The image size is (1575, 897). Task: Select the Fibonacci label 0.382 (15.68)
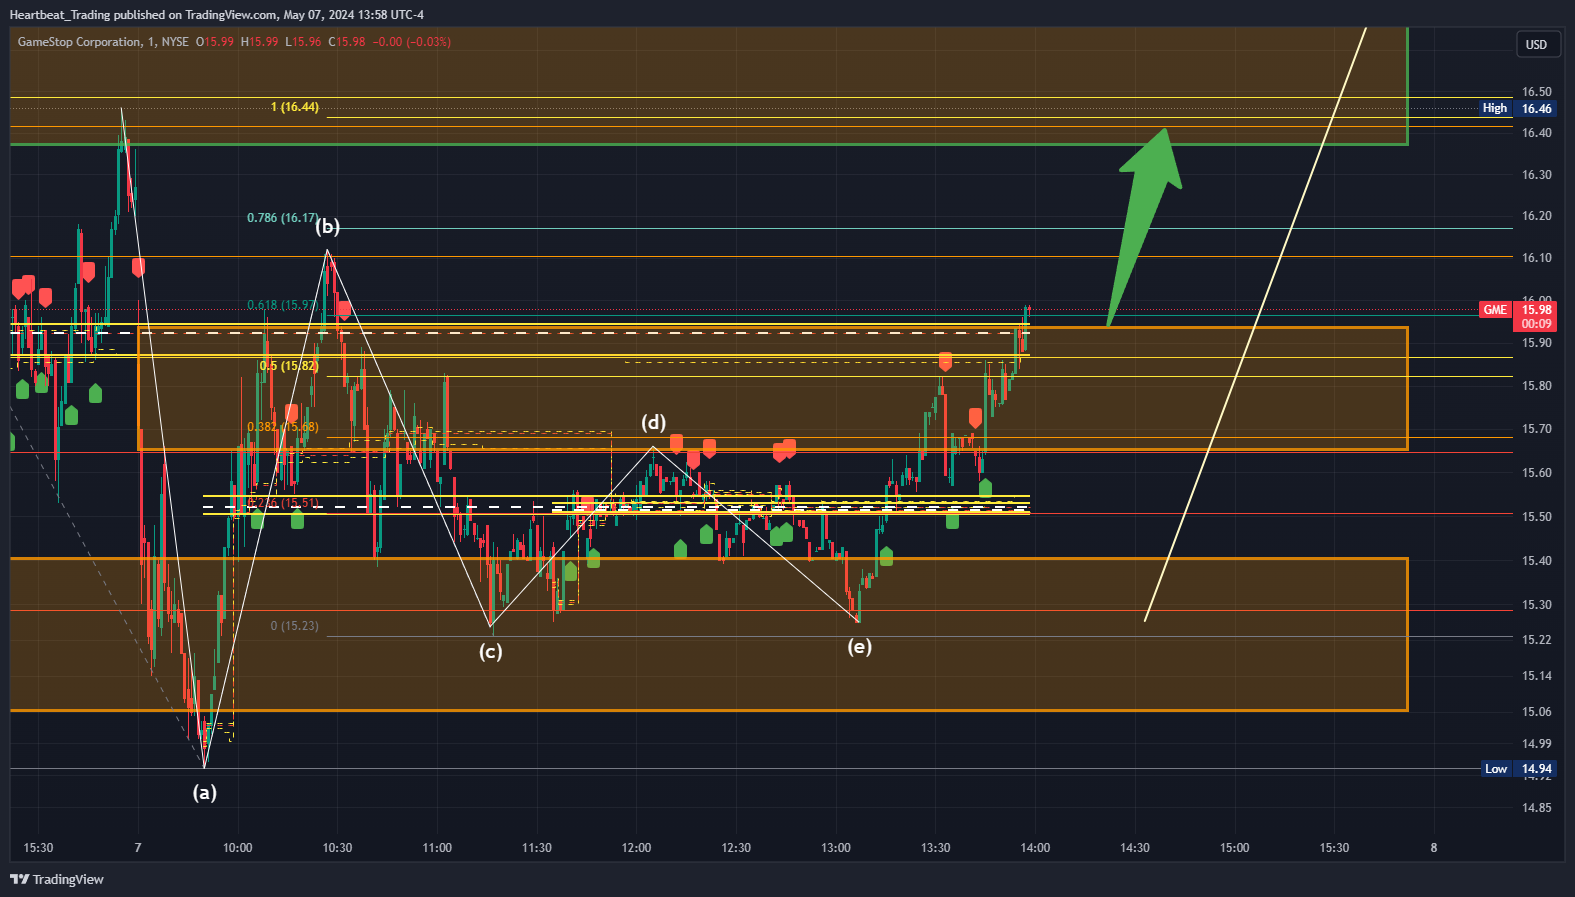[x=283, y=427]
